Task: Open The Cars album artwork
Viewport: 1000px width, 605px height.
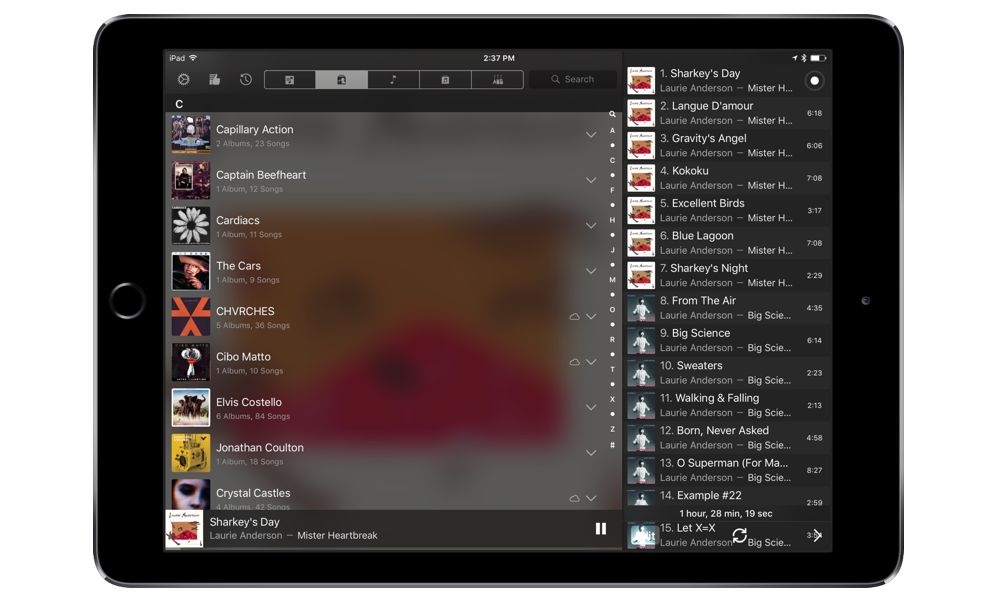Action: pyautogui.click(x=191, y=271)
